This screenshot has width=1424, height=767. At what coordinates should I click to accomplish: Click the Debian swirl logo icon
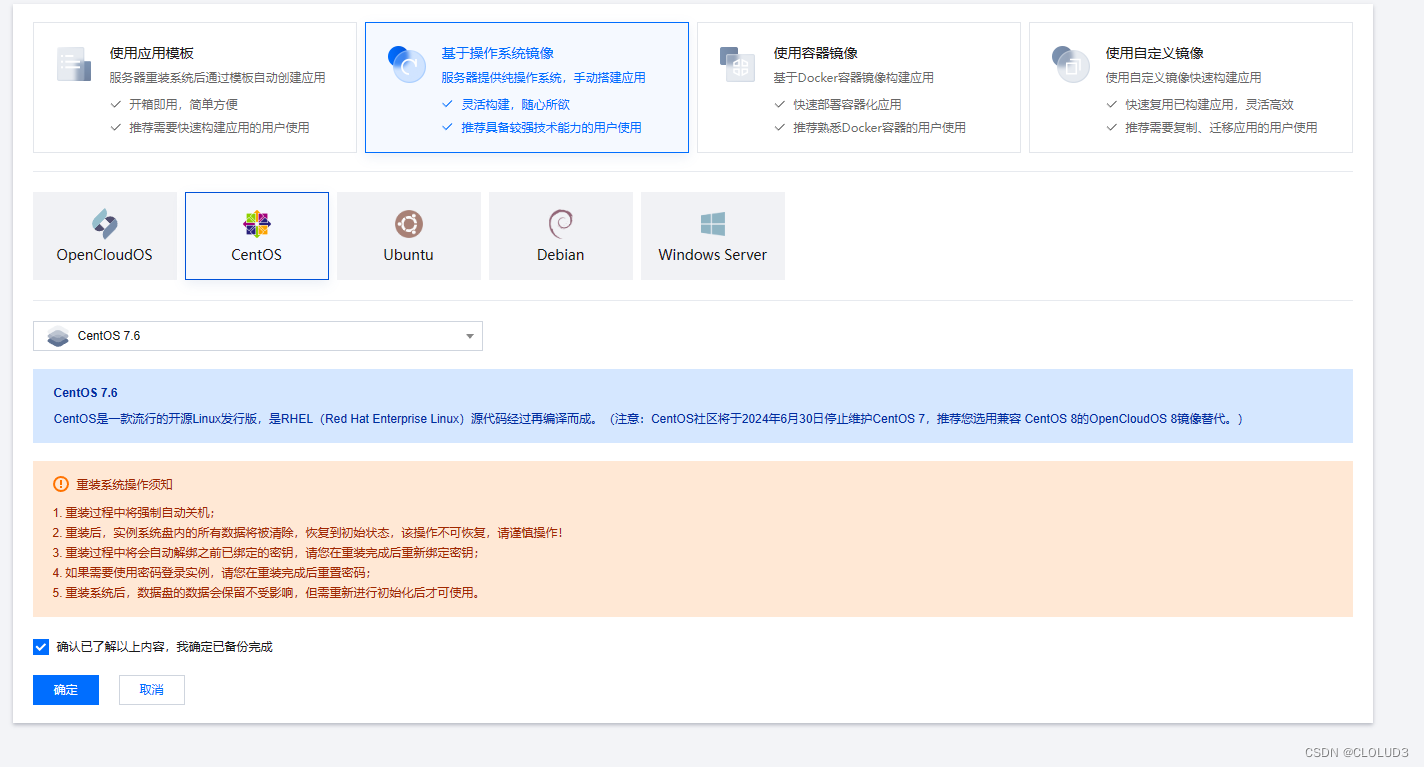[561, 224]
